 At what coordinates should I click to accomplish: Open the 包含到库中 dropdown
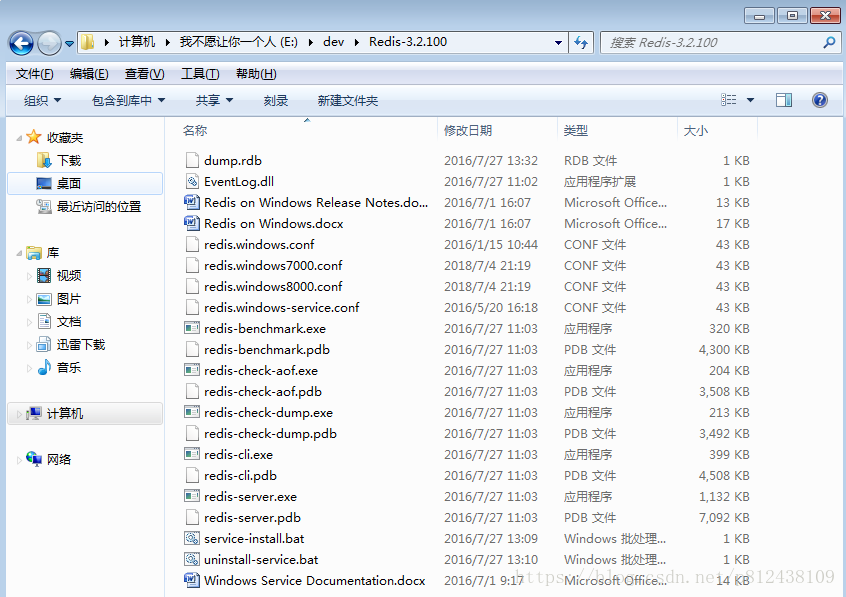coord(128,100)
